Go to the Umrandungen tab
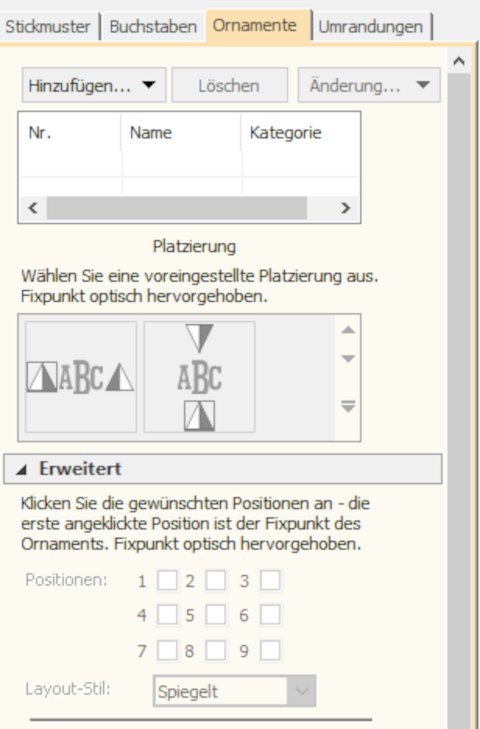 (371, 27)
